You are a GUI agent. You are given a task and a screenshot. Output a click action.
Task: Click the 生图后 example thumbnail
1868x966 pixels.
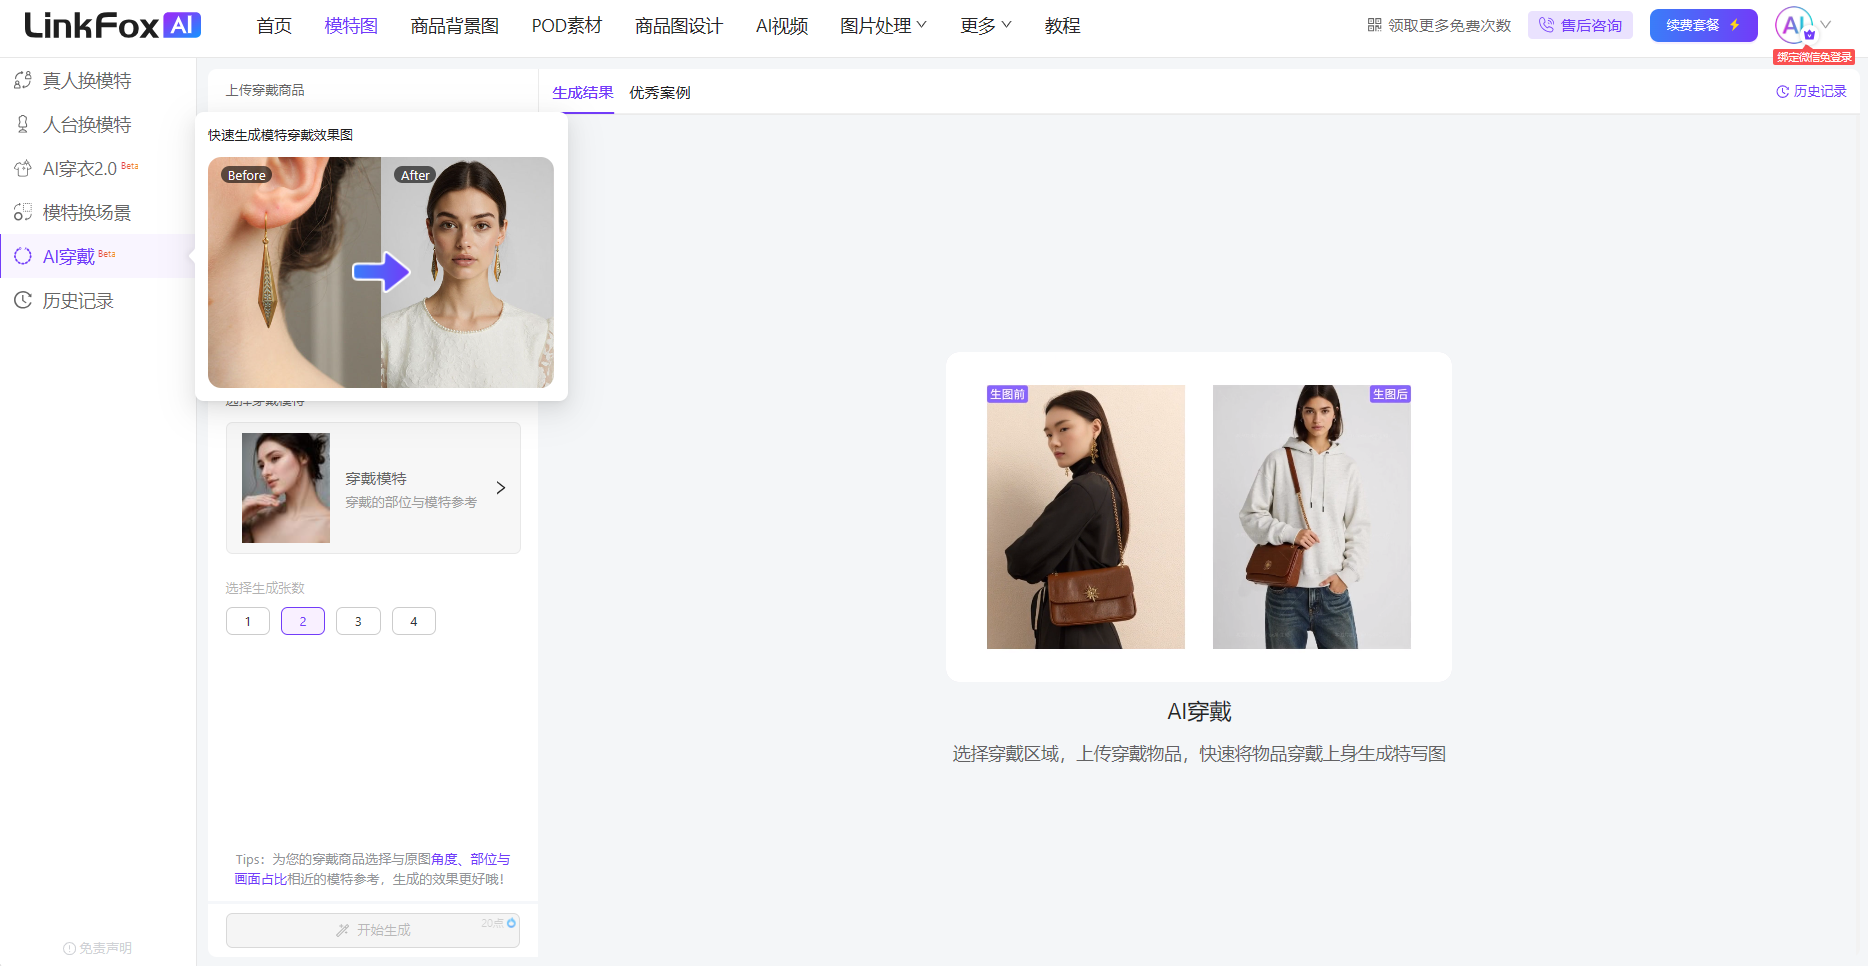coord(1311,517)
